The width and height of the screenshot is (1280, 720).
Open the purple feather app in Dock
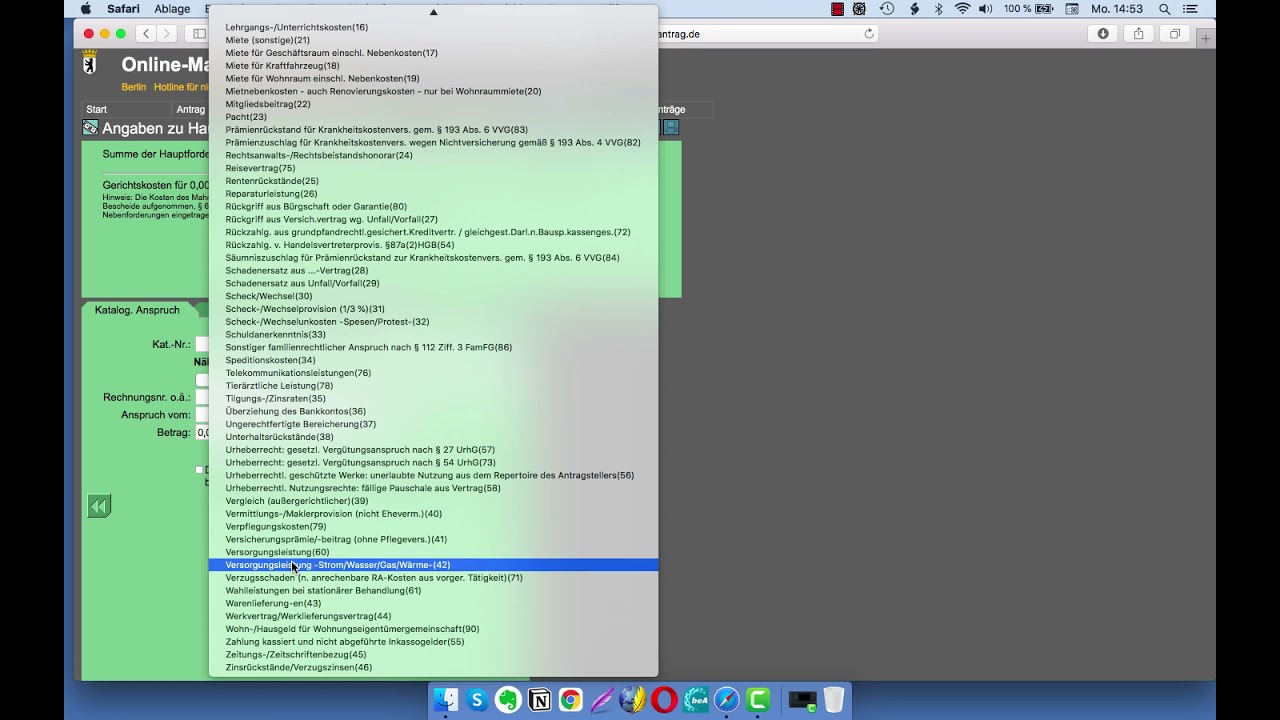601,700
